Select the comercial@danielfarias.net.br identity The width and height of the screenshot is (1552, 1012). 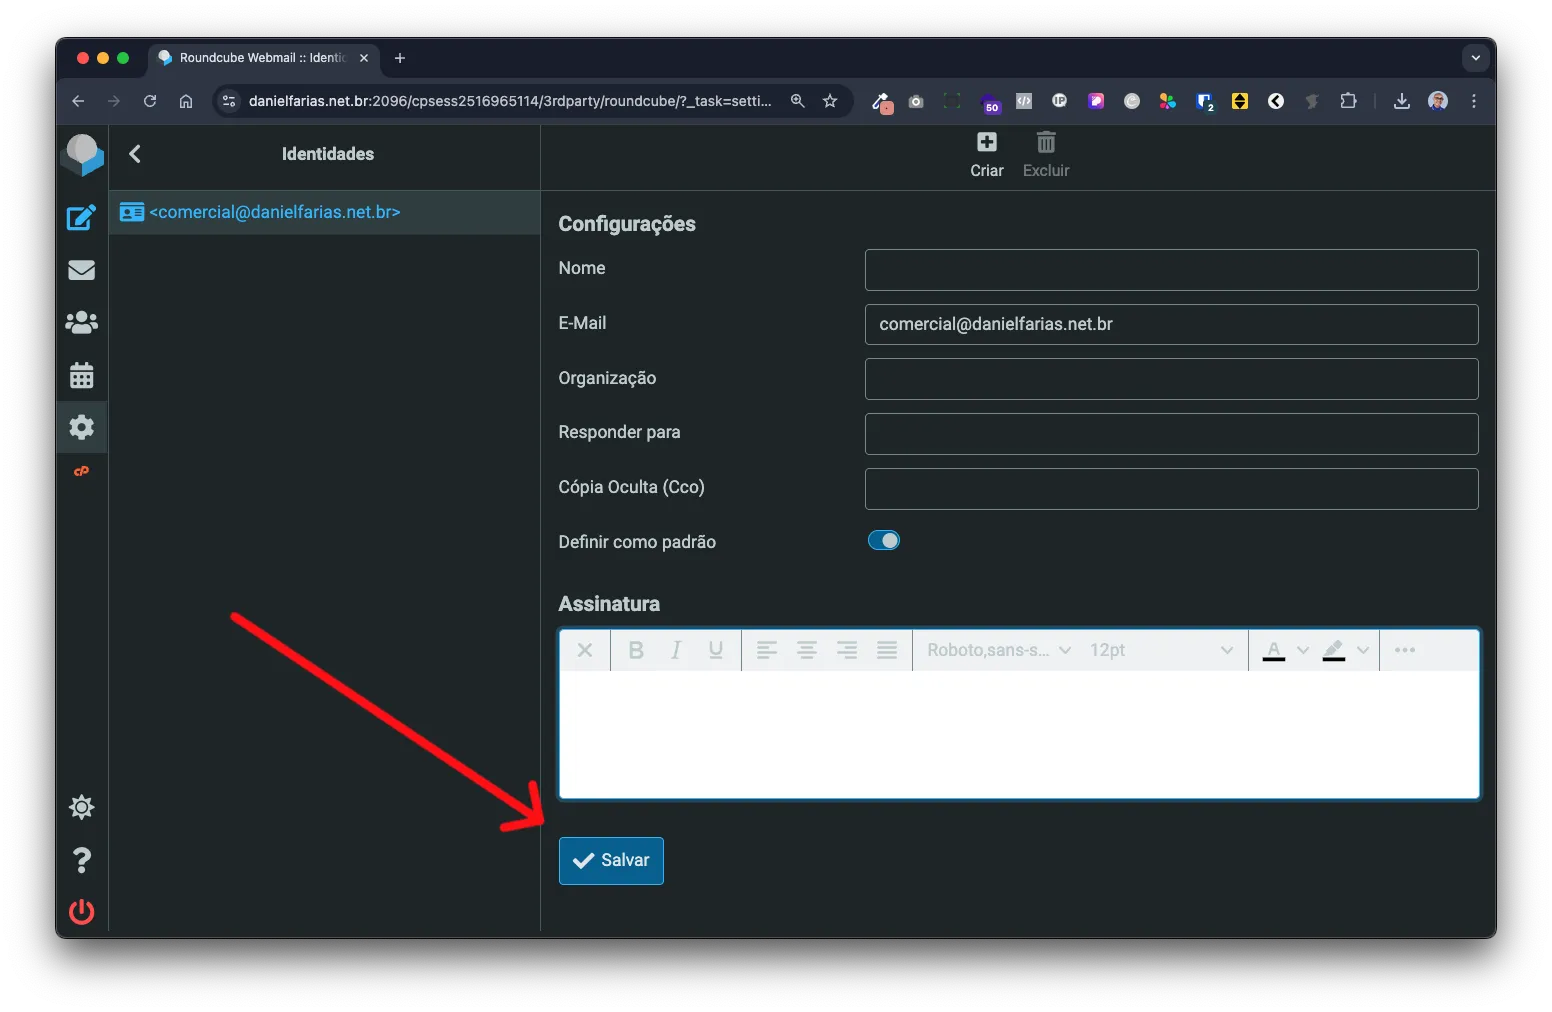pyautogui.click(x=325, y=212)
